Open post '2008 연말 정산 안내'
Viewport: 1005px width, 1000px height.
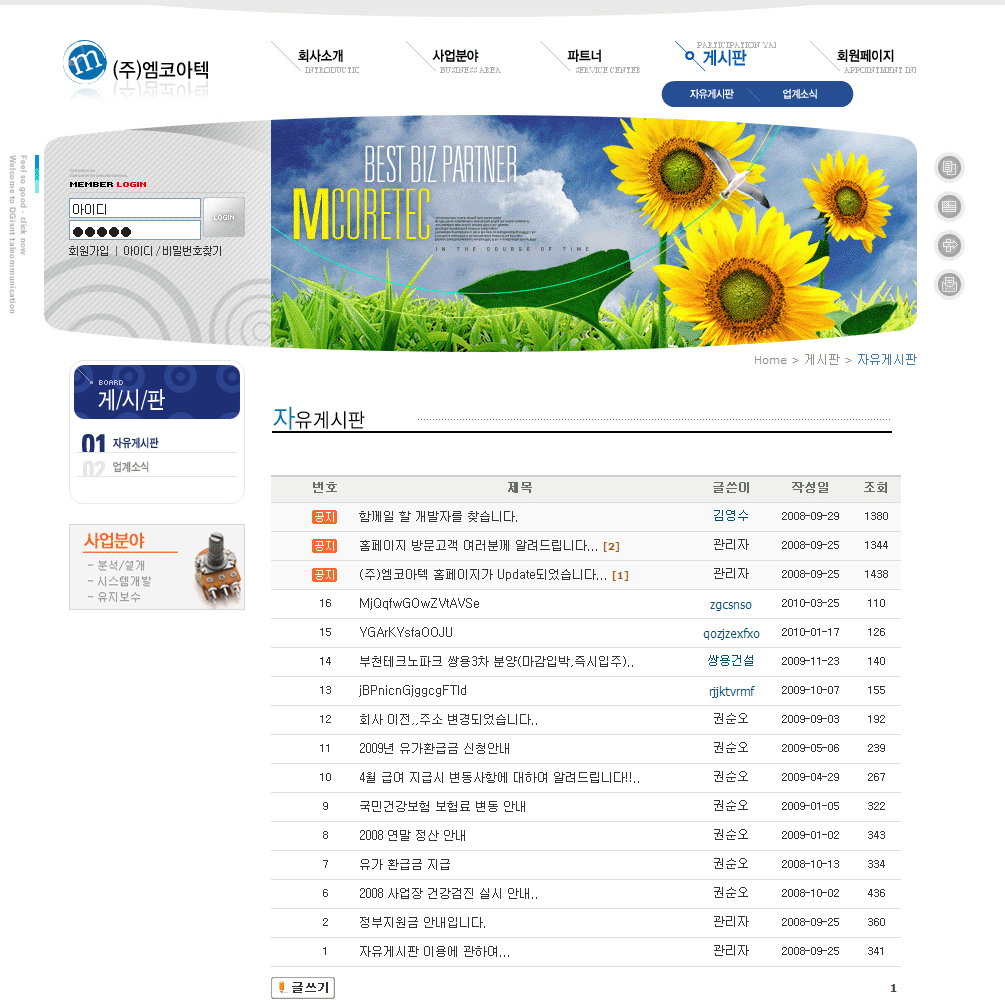pos(412,835)
